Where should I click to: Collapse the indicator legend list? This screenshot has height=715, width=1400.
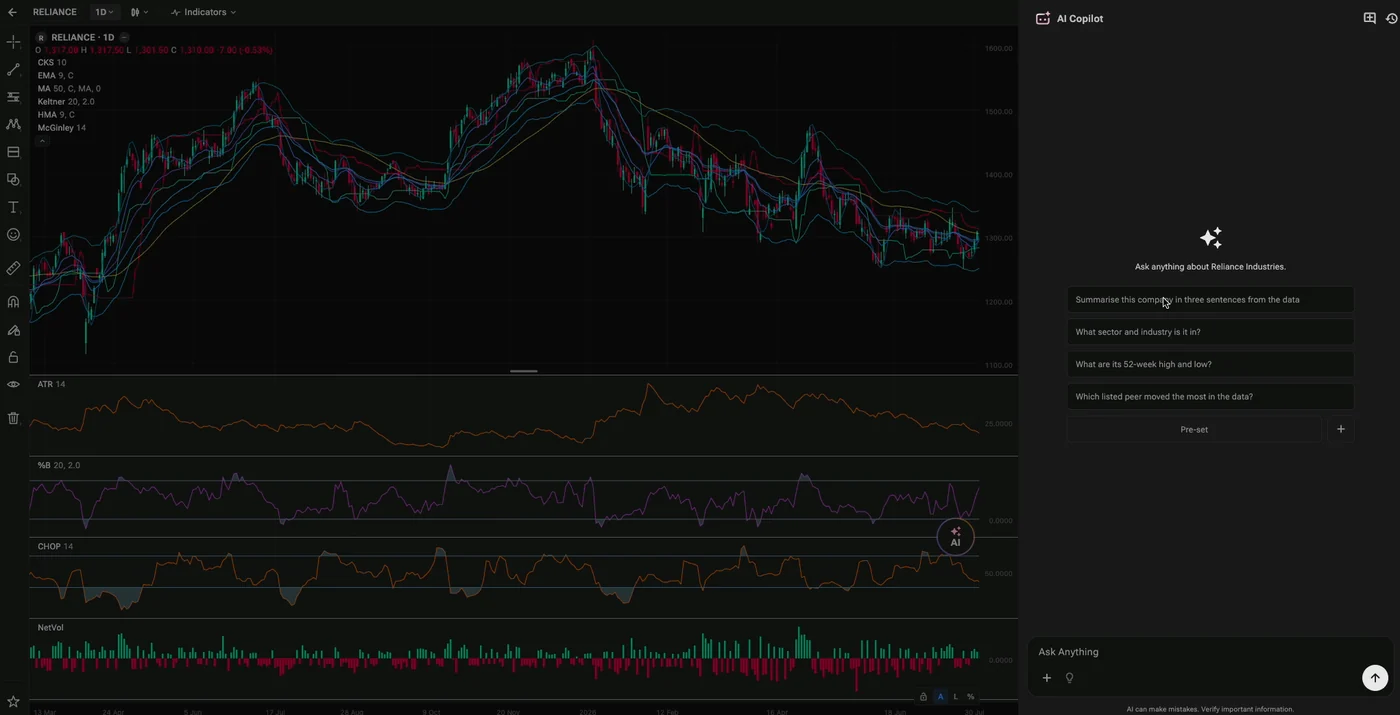tap(42, 142)
